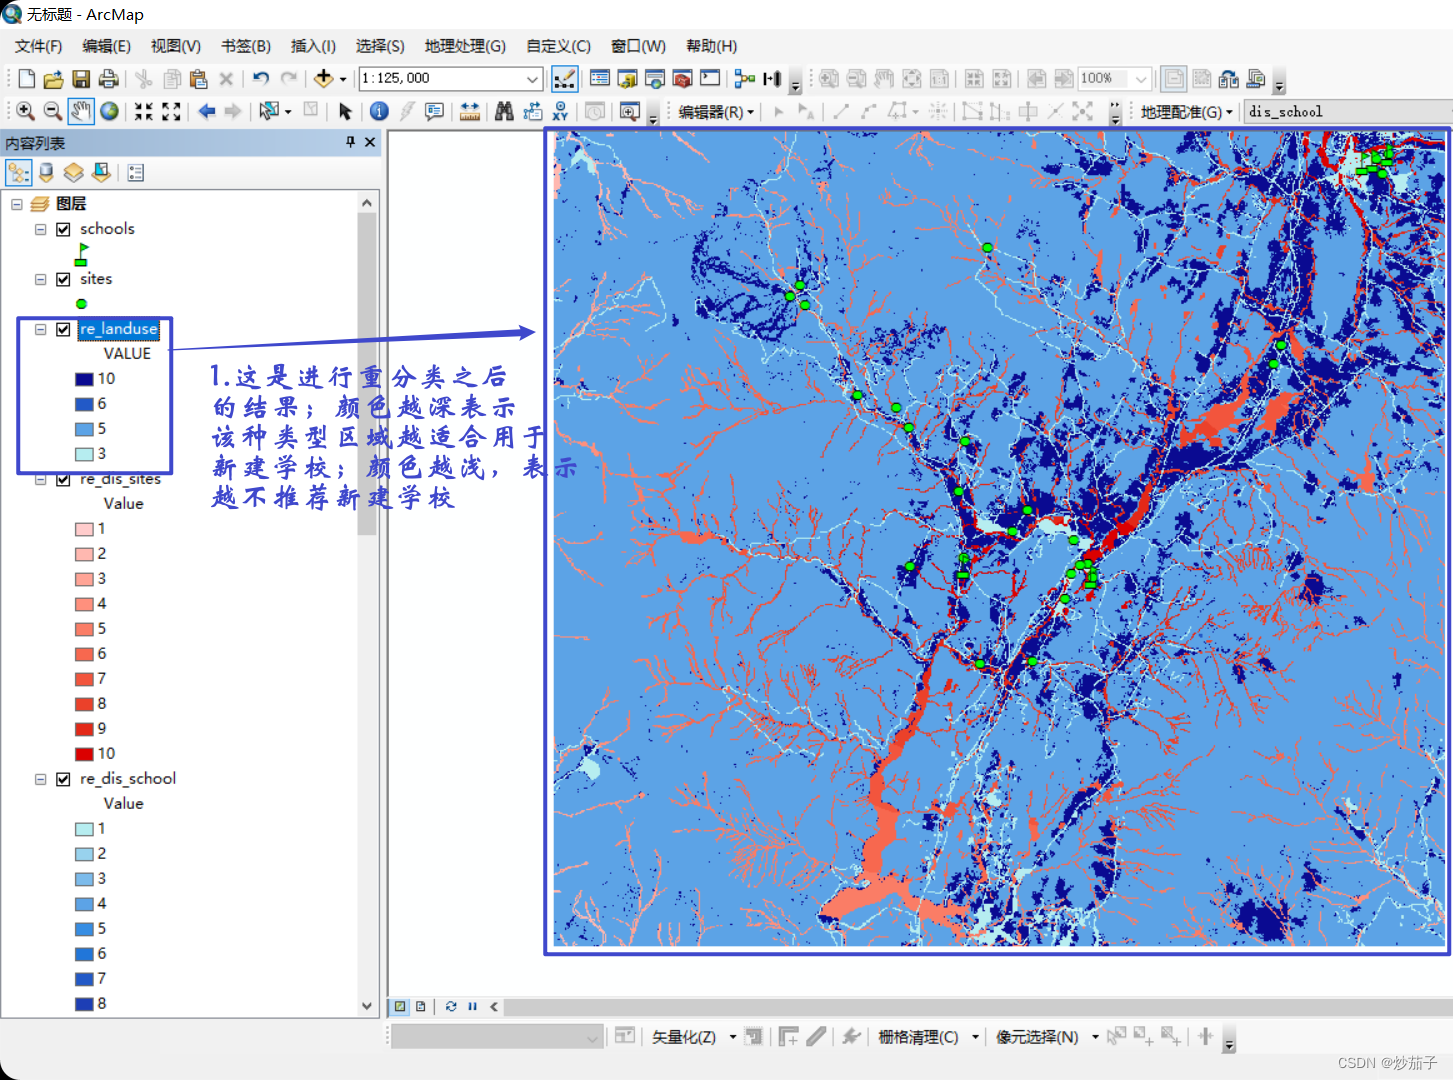Viewport: 1453px width, 1080px height.
Task: Open the 视图(V) menu
Action: coord(176,46)
